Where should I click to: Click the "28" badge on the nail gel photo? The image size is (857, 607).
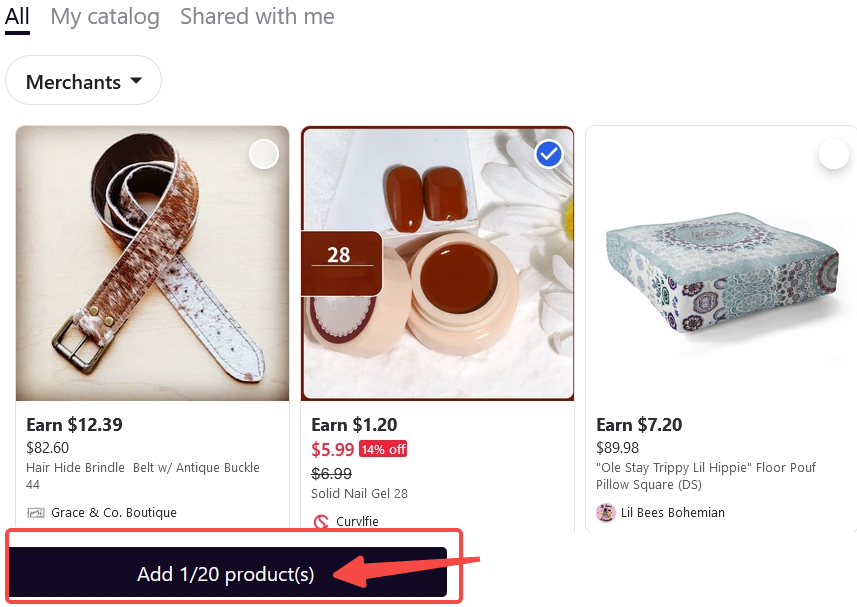pyautogui.click(x=341, y=263)
